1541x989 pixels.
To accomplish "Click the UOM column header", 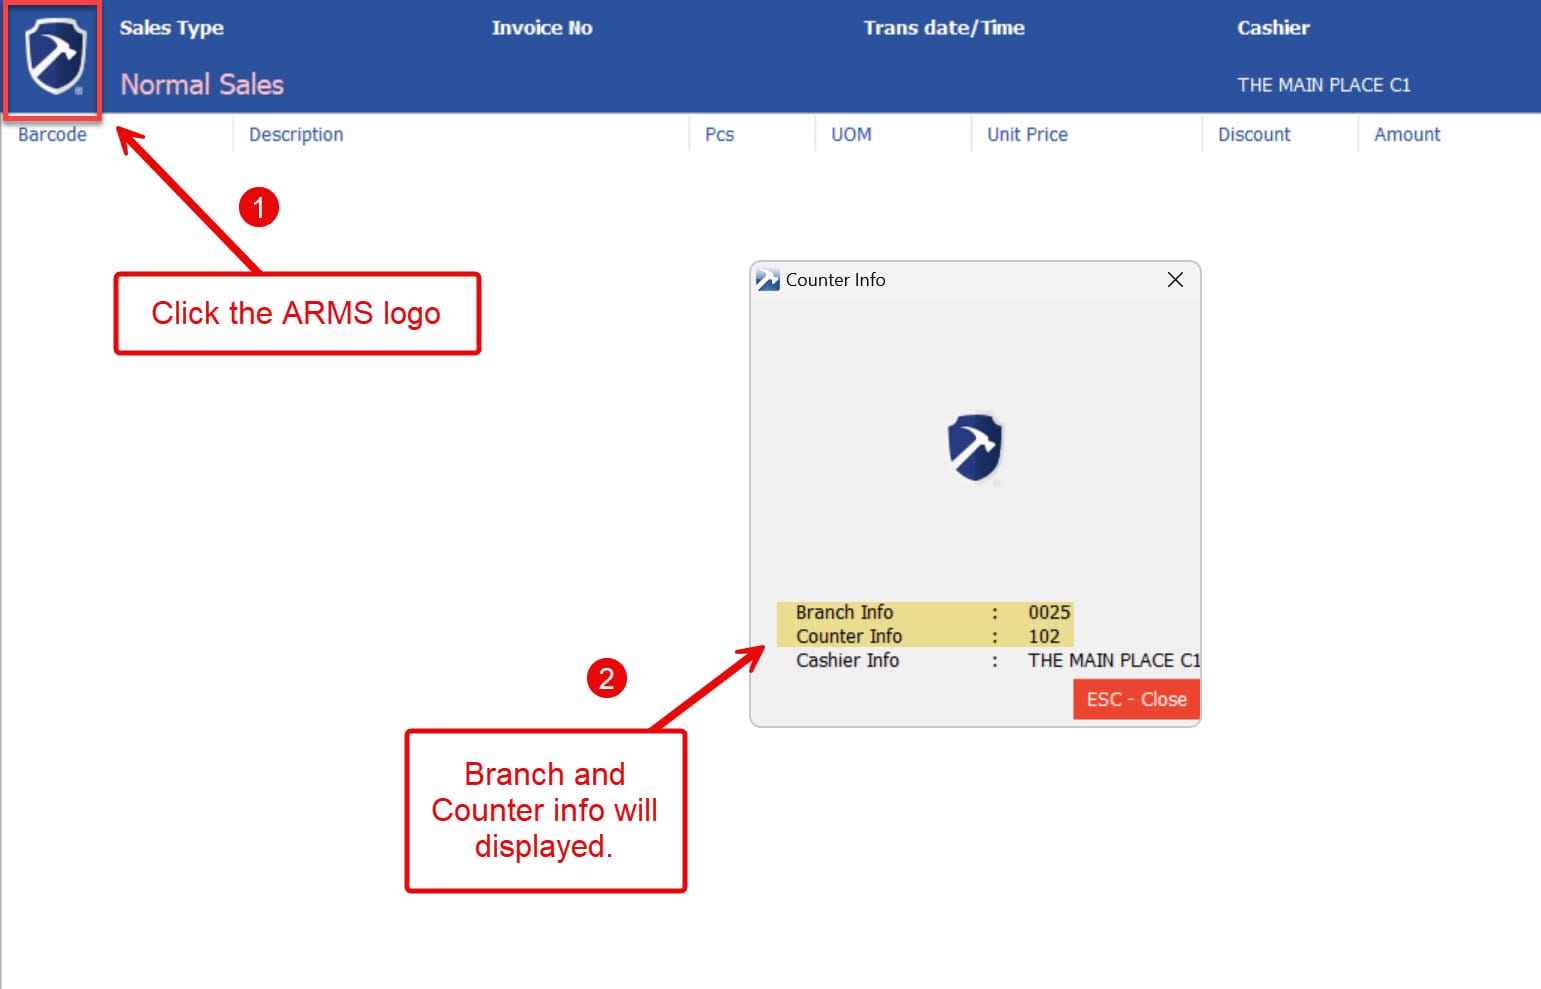I will click(x=851, y=135).
